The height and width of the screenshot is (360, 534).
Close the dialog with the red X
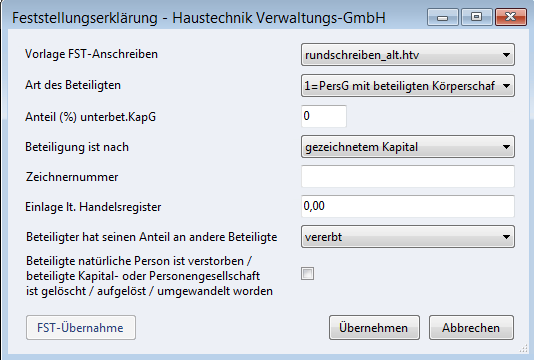click(511, 17)
